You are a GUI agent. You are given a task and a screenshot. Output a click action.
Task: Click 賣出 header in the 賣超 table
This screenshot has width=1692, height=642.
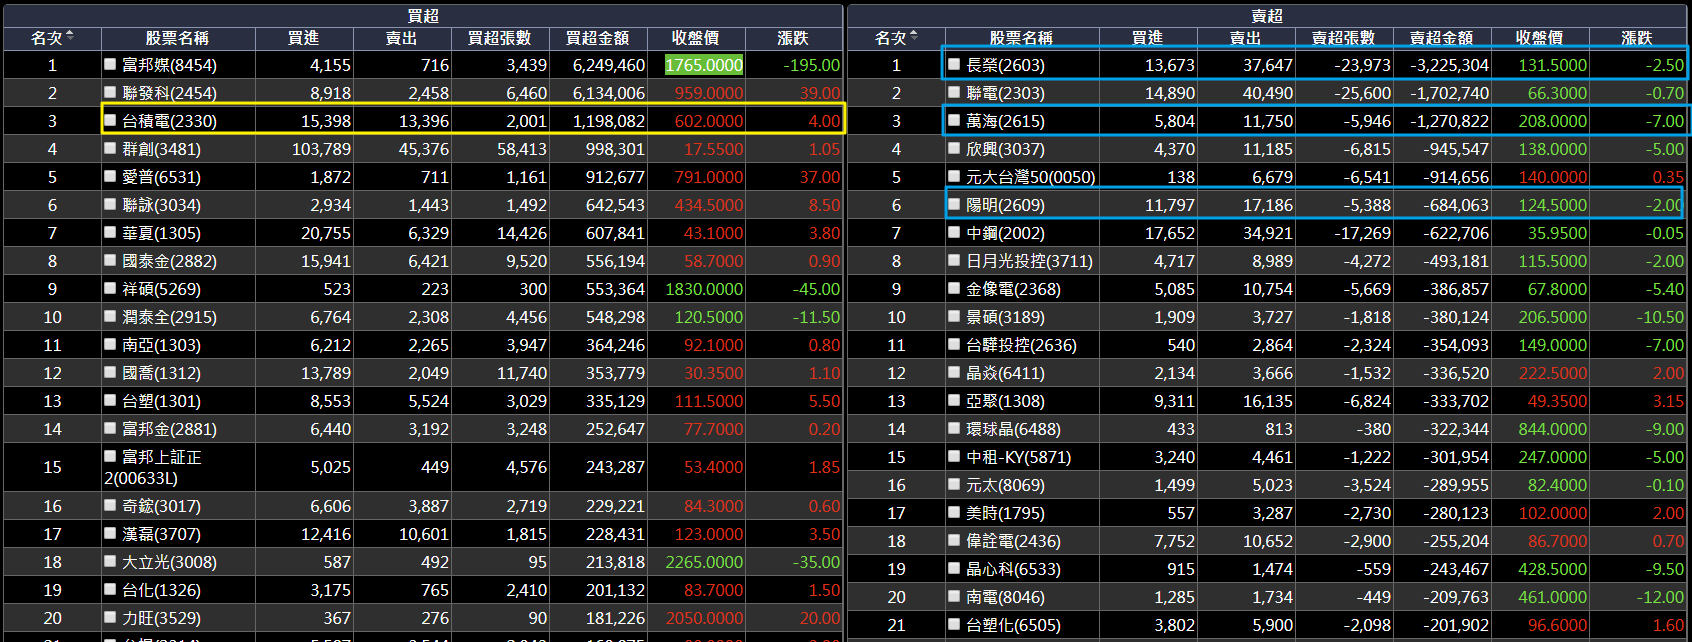1245,38
